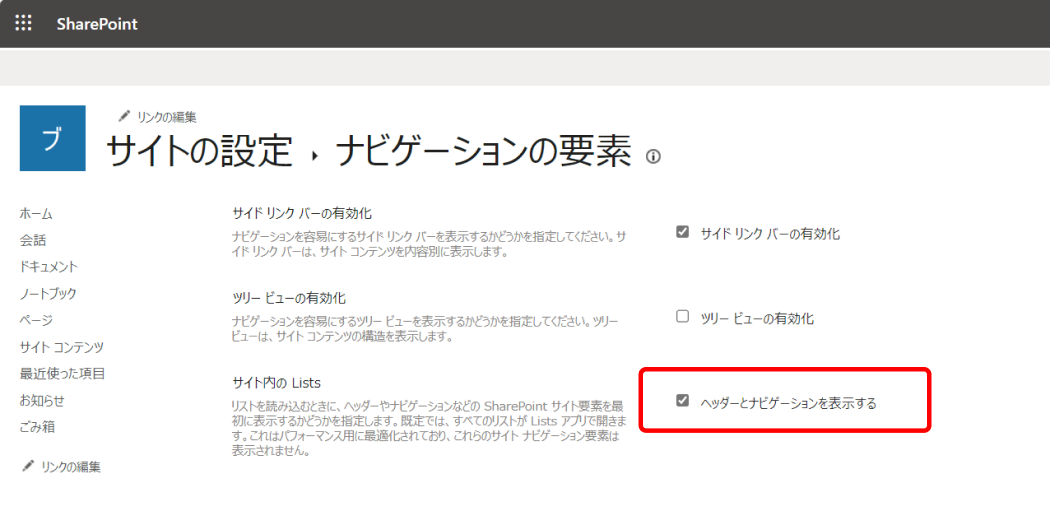Open サイト コンテンツ in side navigation

tap(62, 347)
